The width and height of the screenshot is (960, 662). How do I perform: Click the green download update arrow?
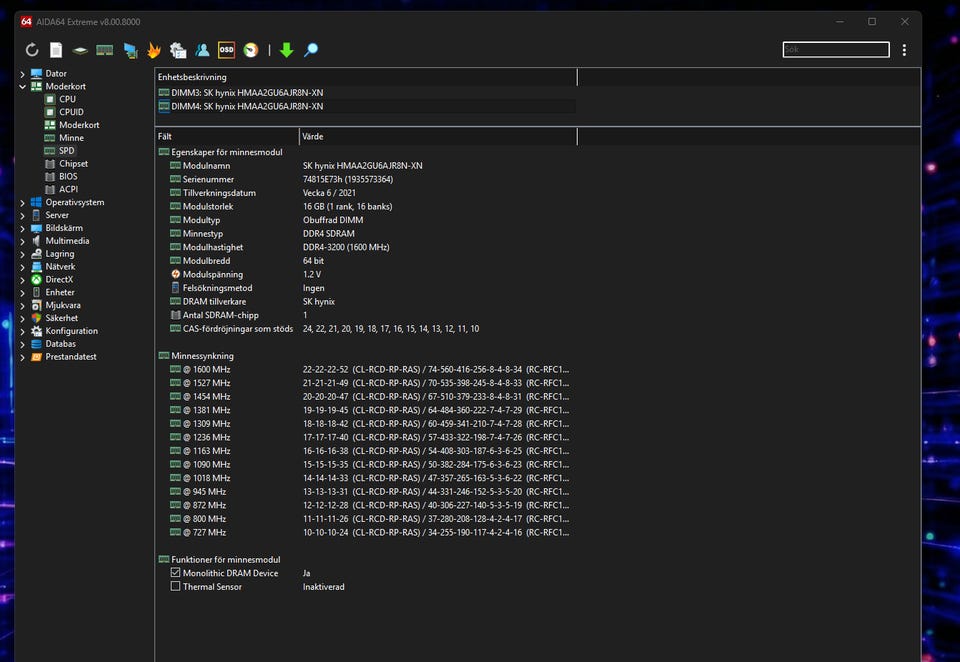coord(286,50)
